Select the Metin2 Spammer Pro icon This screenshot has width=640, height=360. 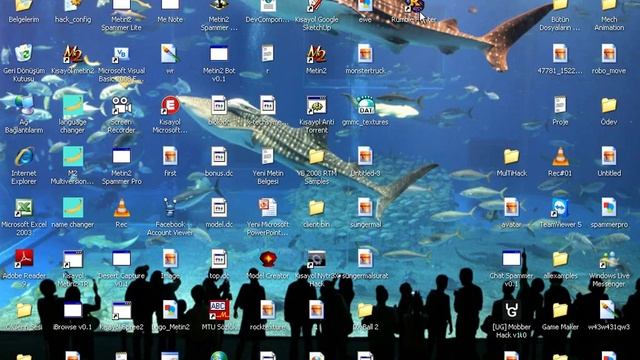[x=121, y=157]
